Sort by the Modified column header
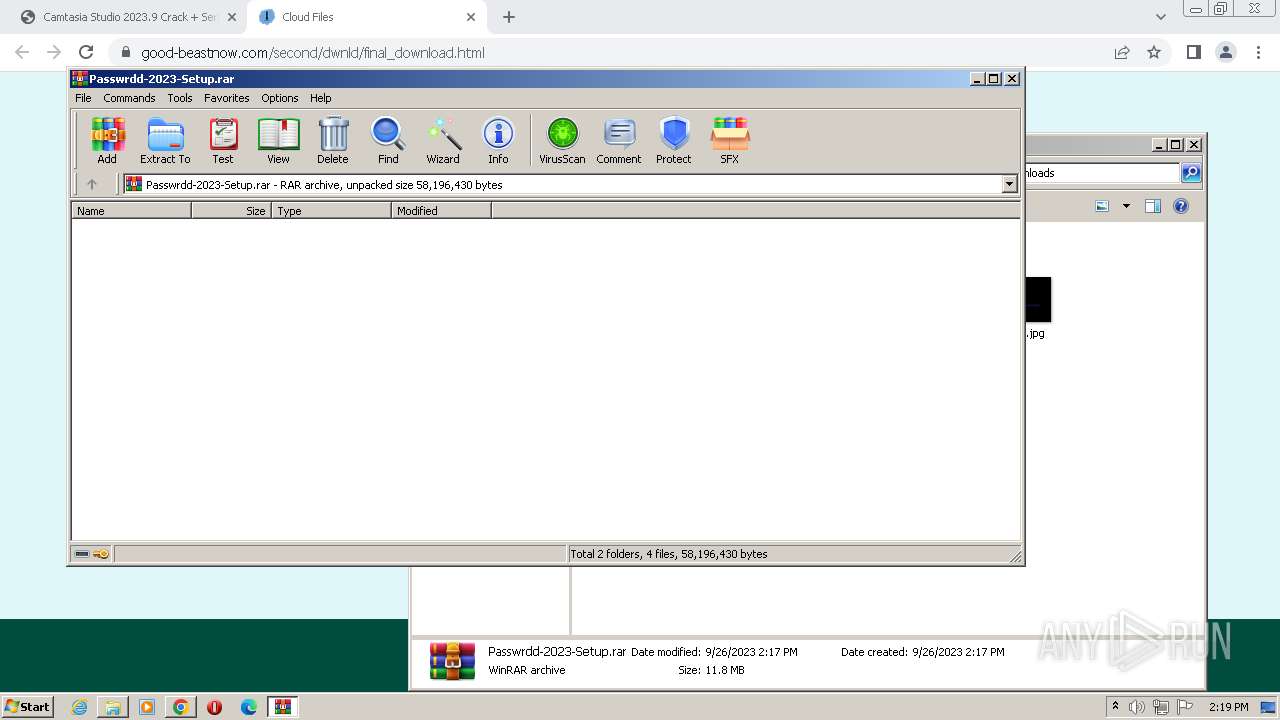The height and width of the screenshot is (720, 1280). tap(441, 211)
